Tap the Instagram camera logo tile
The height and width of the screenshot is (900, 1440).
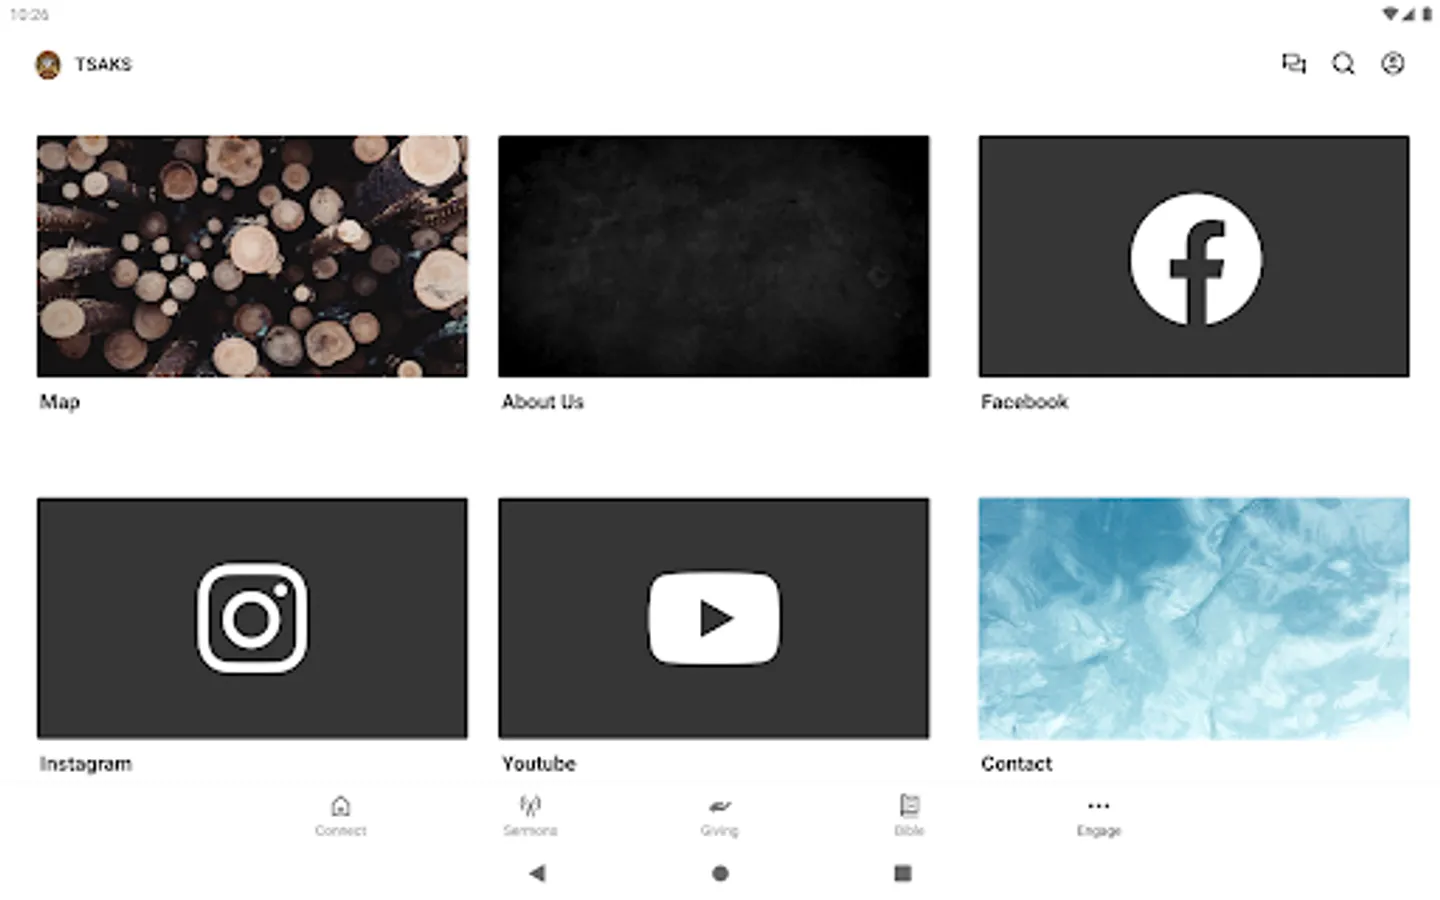[252, 618]
